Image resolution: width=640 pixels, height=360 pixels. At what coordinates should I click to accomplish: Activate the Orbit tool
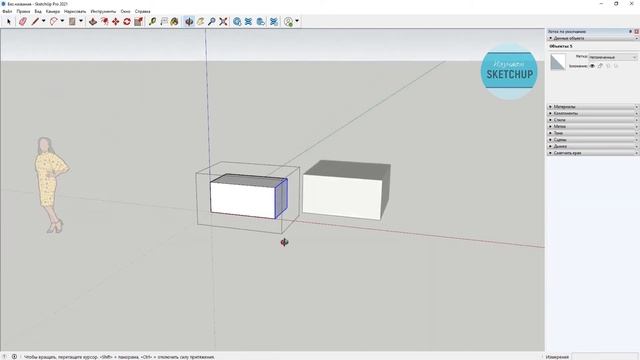click(189, 21)
